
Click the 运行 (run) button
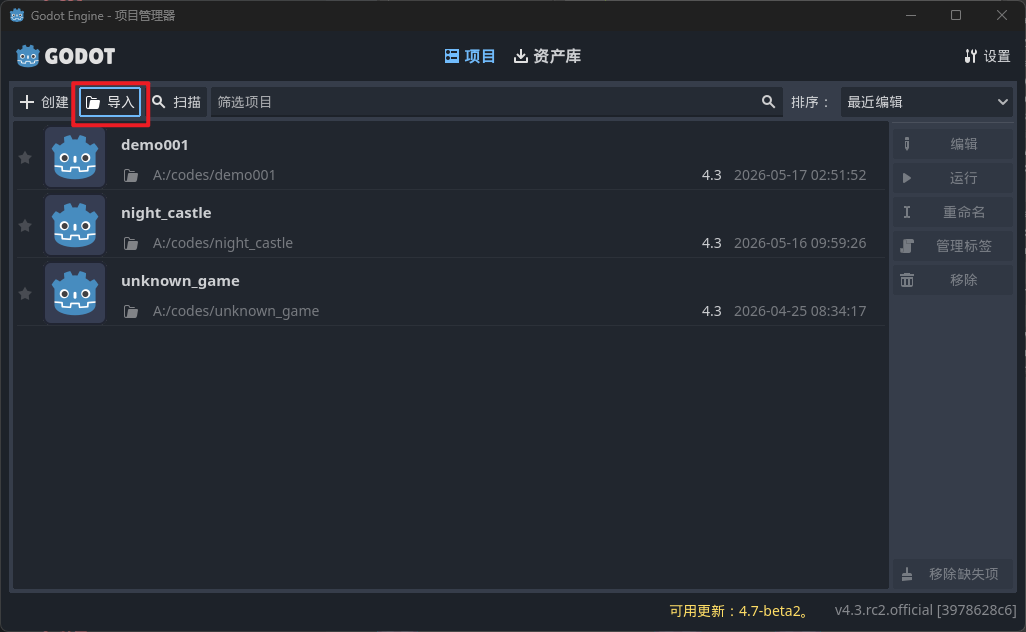[953, 178]
